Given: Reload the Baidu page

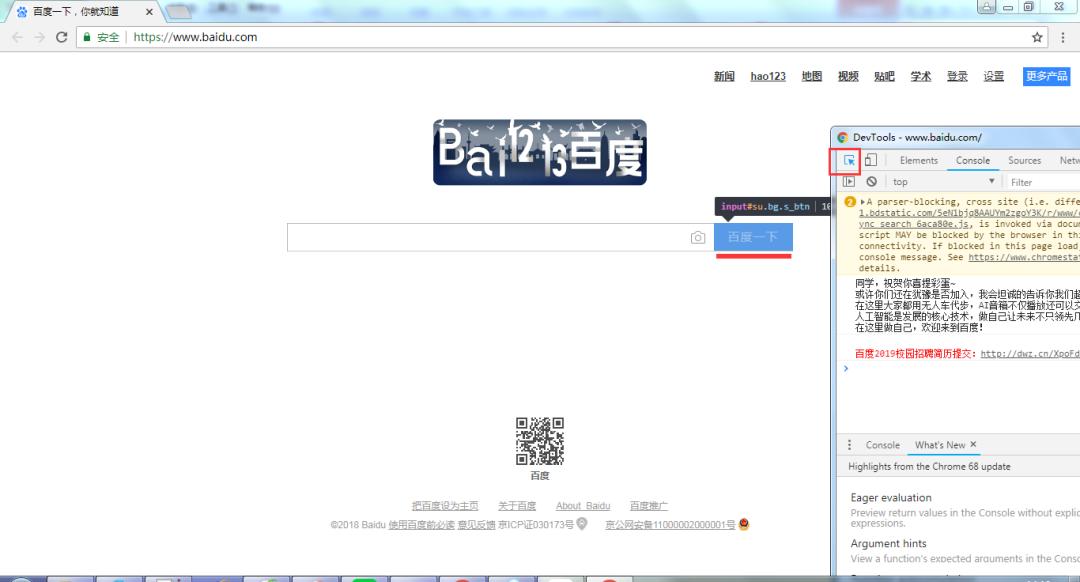Looking at the screenshot, I should [64, 36].
